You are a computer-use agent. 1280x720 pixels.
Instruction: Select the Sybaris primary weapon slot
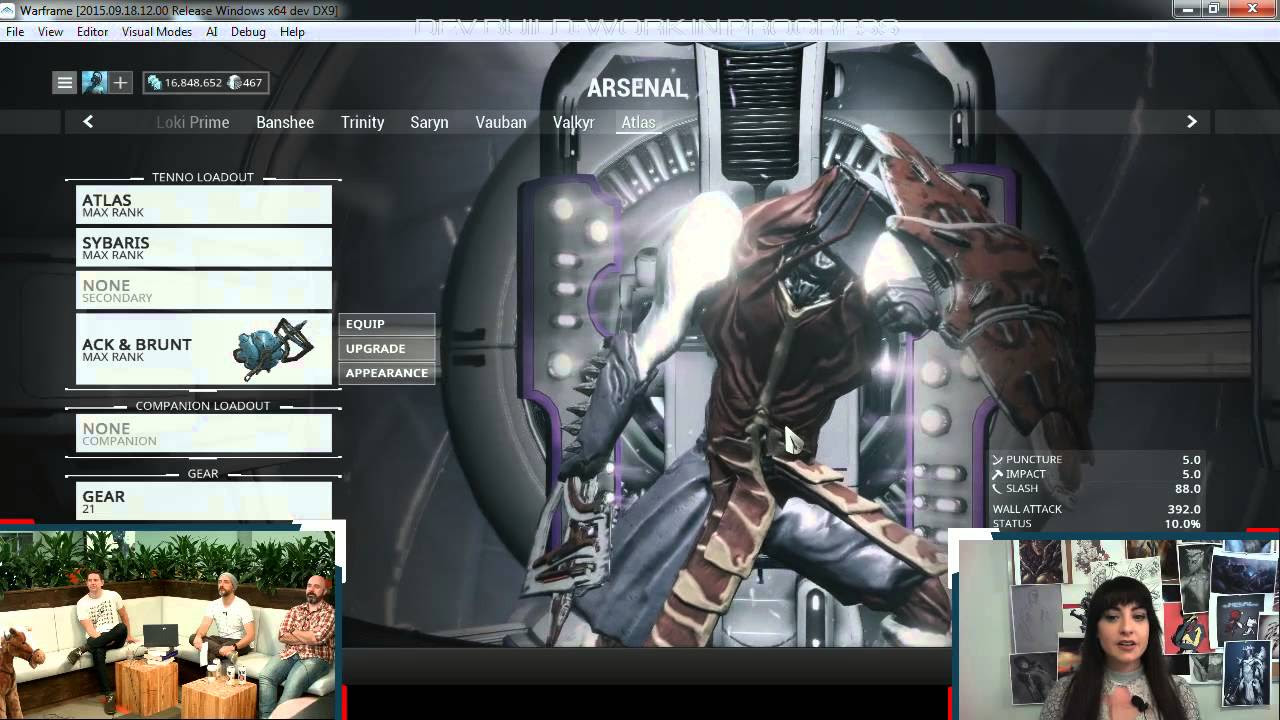click(204, 247)
